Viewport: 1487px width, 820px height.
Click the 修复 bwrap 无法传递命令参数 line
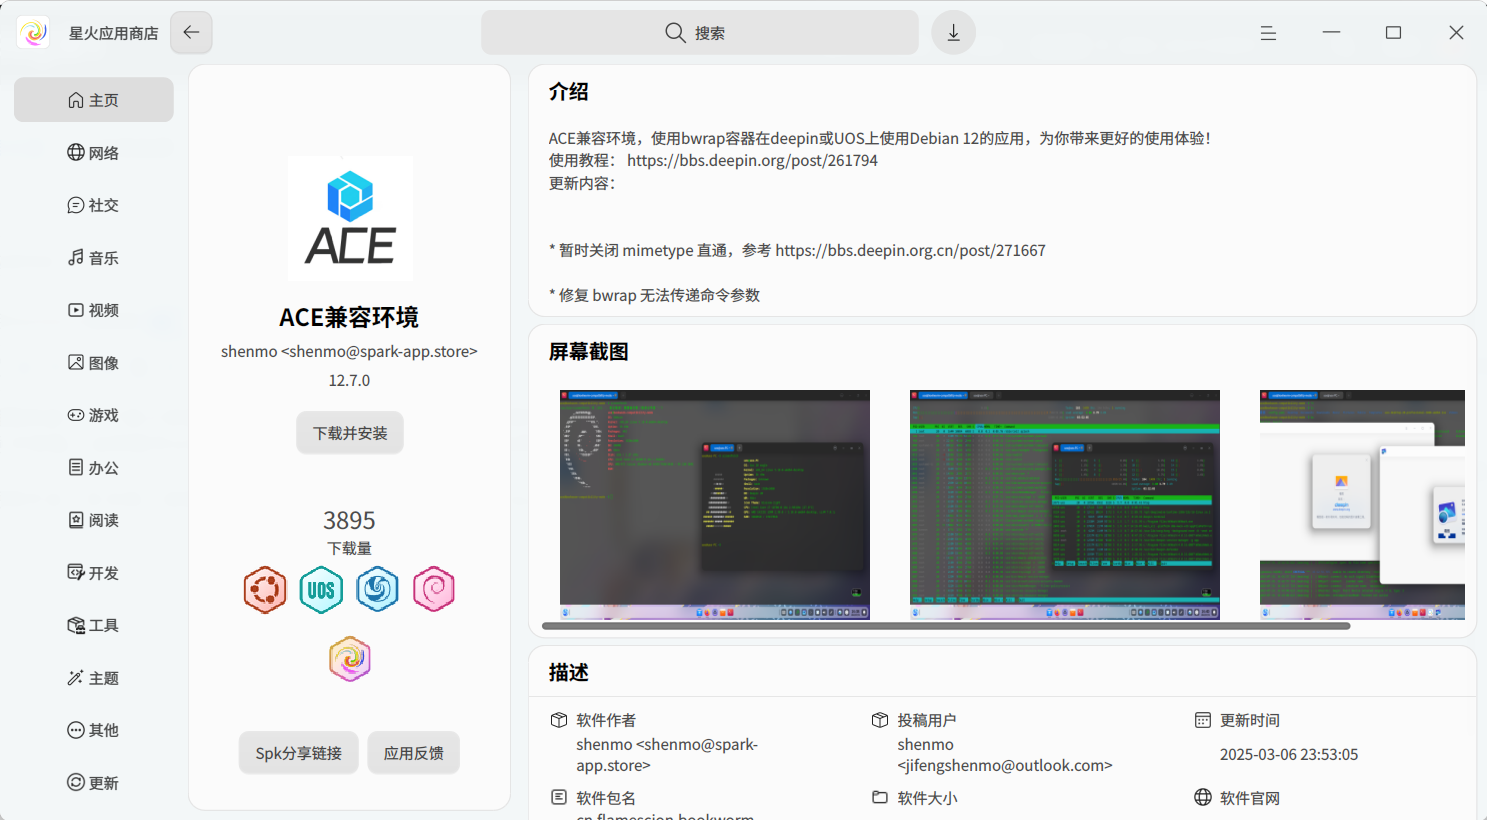(654, 295)
